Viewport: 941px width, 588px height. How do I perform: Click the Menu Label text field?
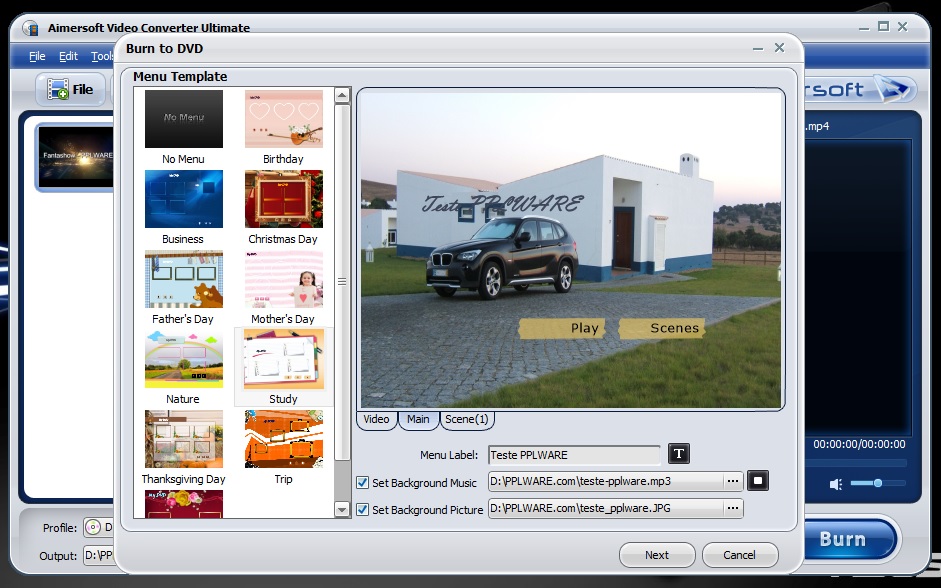(574, 455)
